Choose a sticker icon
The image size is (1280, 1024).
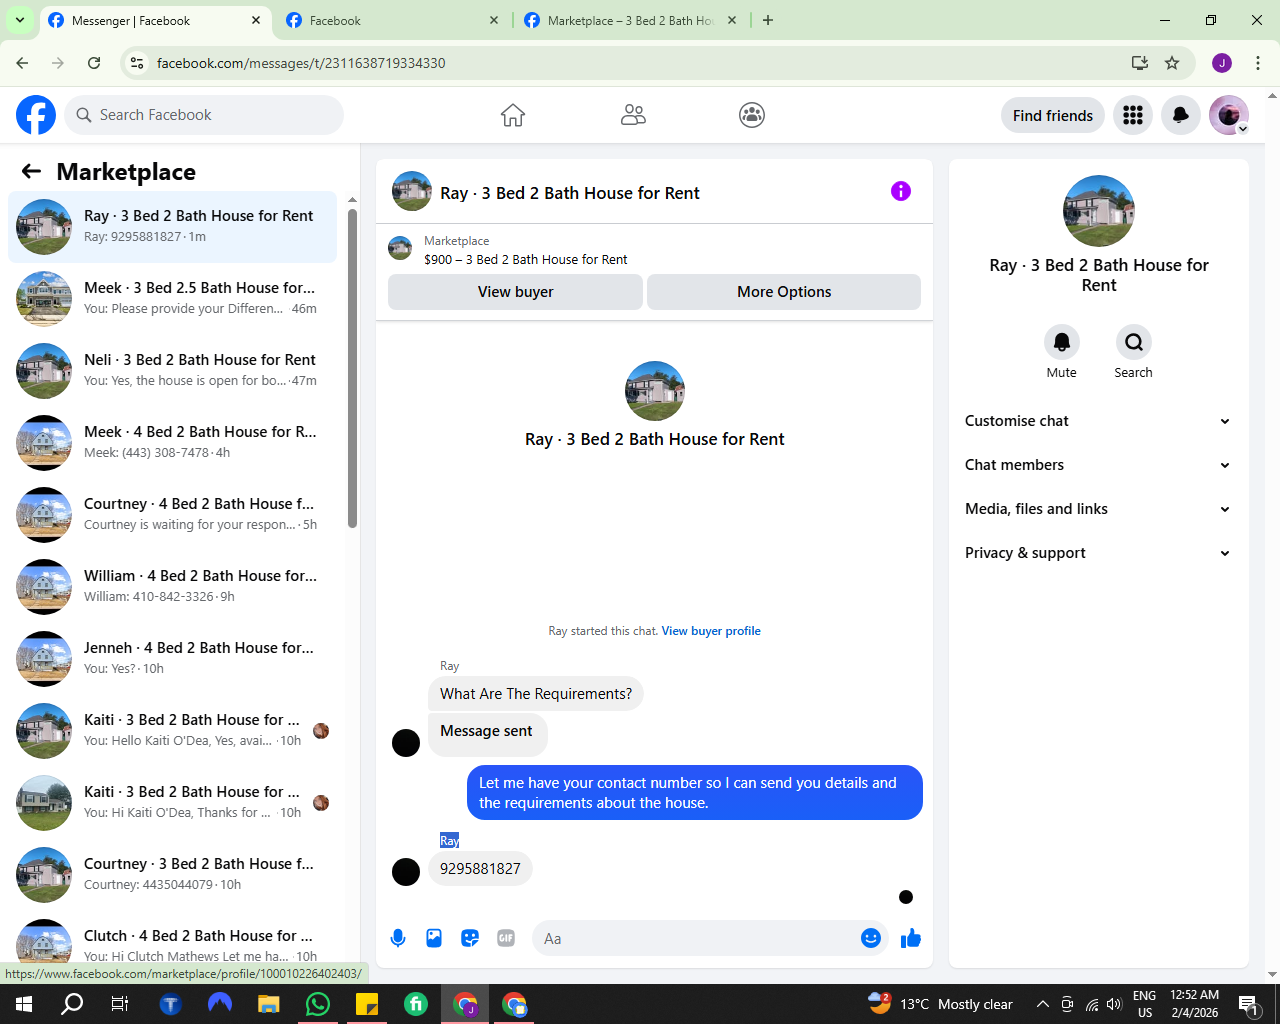coord(470,938)
